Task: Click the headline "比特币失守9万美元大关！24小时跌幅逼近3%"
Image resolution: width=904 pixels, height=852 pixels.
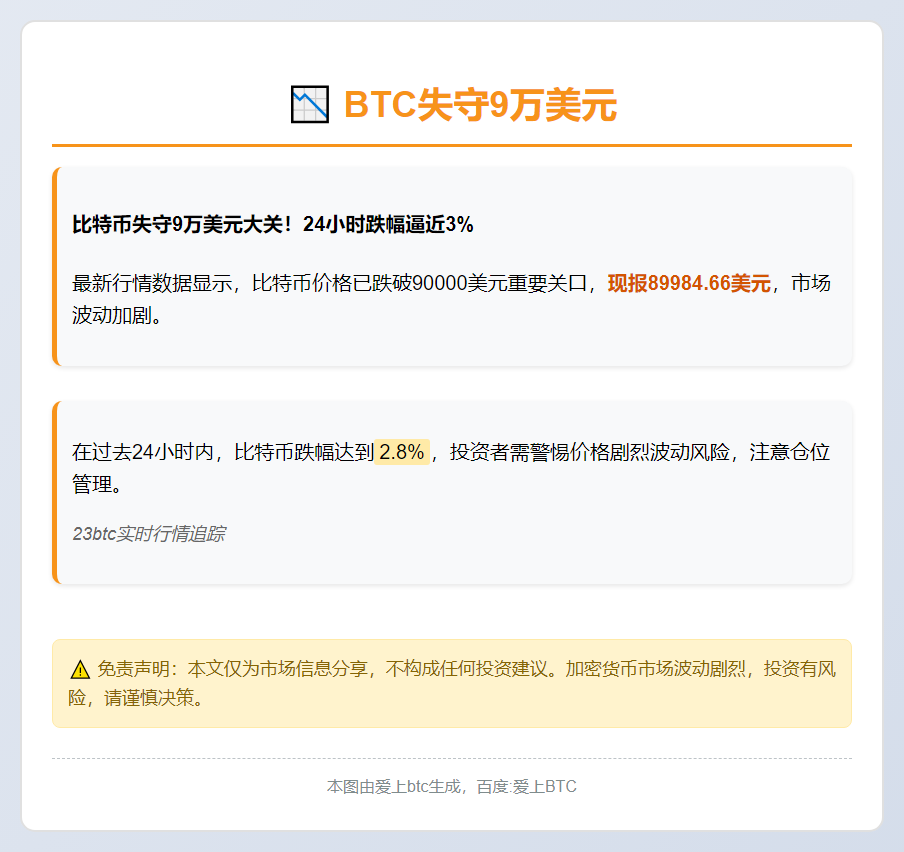Action: point(273,224)
